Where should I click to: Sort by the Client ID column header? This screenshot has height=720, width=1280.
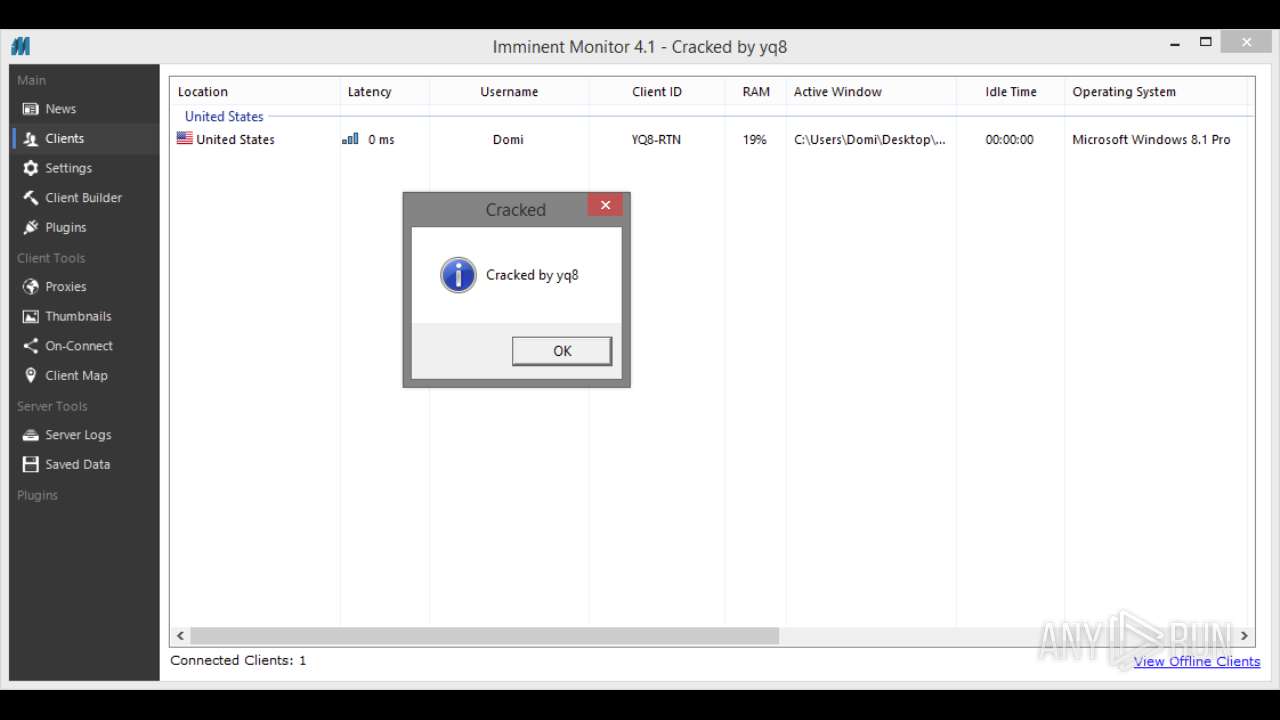(657, 91)
